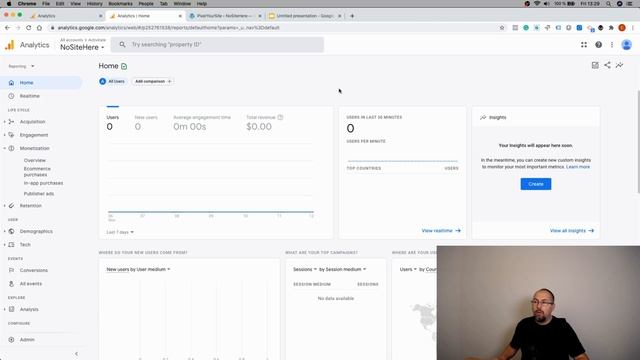
Task: Click the All Users segment chip
Action: pos(112,81)
